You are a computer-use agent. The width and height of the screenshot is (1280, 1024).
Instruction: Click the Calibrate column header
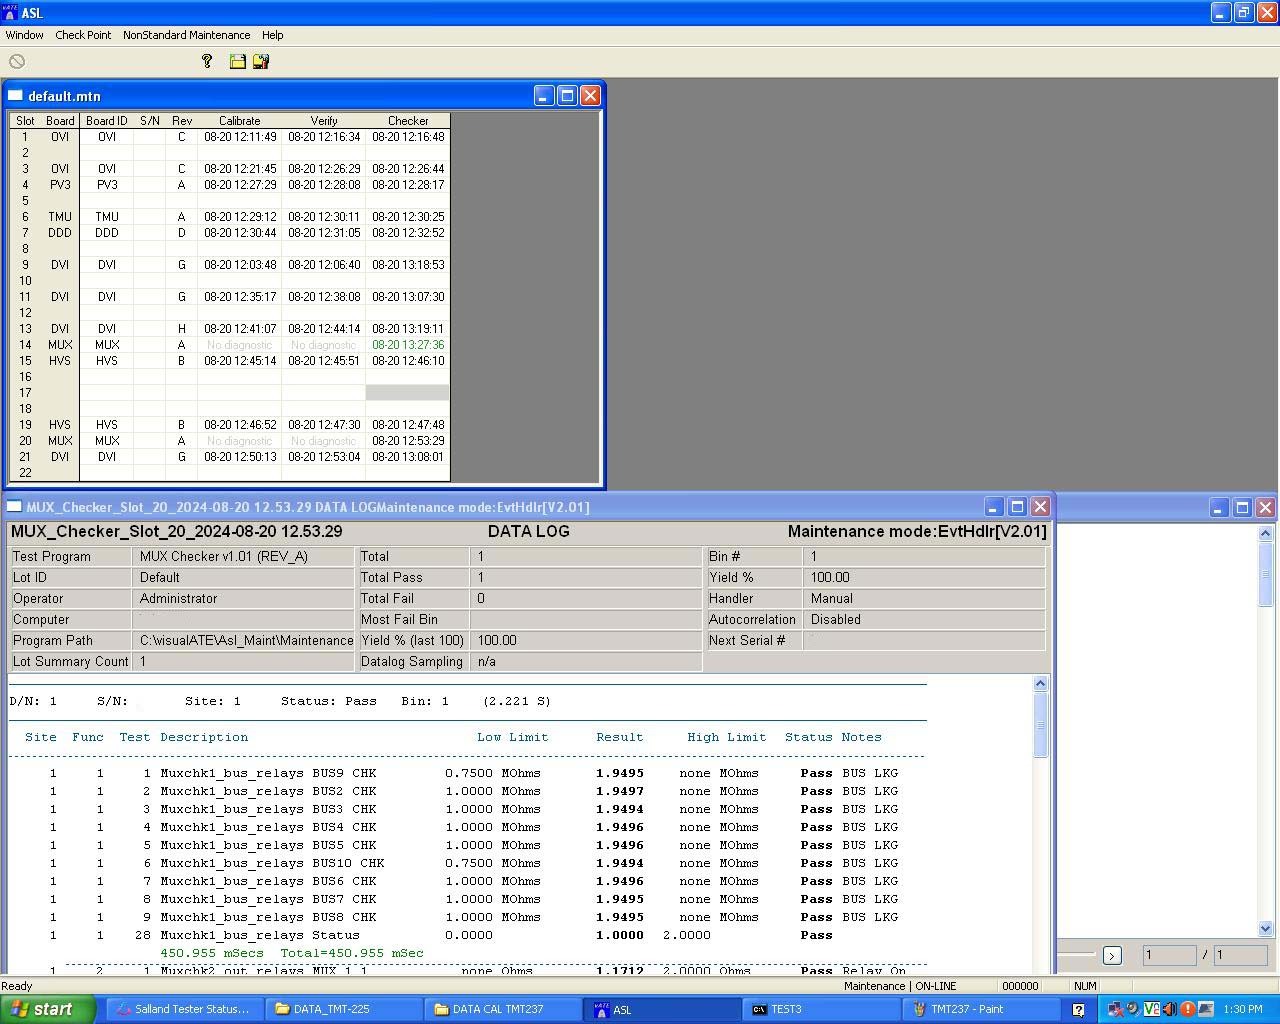[240, 120]
